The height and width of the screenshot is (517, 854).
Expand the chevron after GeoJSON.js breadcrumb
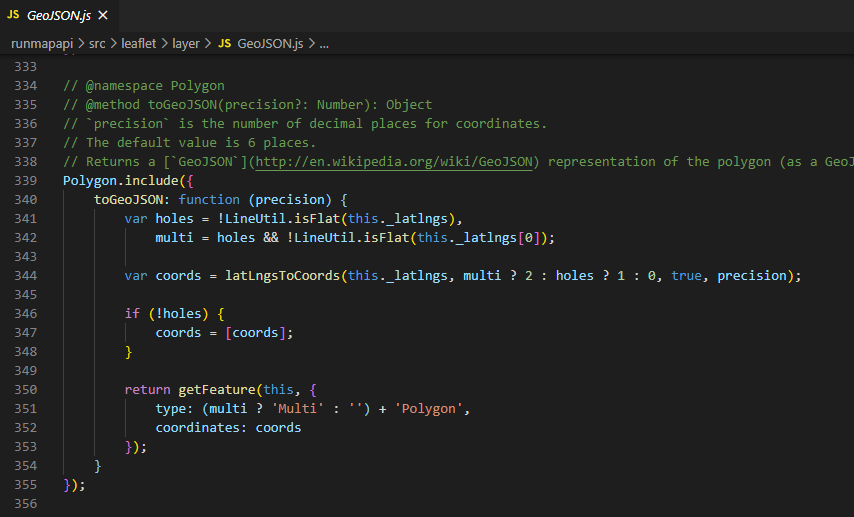coord(311,44)
